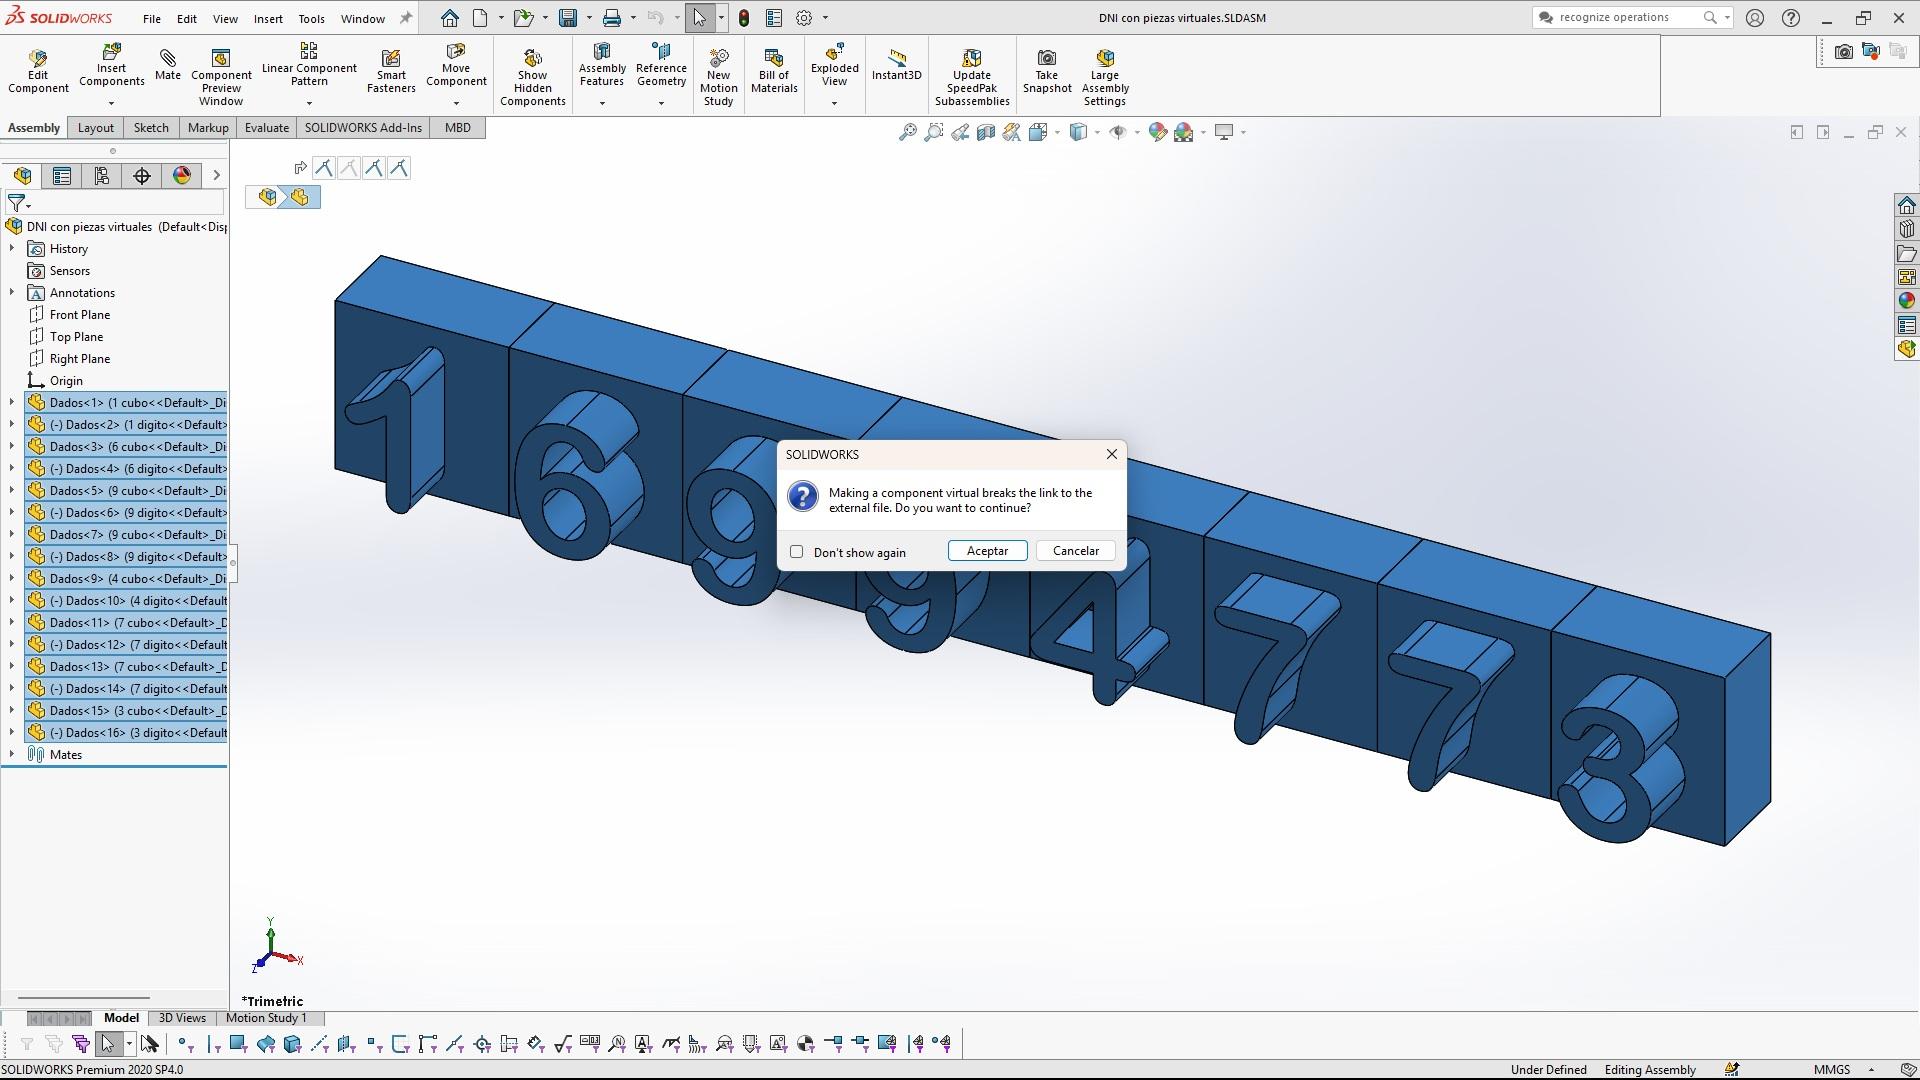Select the Right Plane tree item
The image size is (1920, 1080).
point(80,358)
